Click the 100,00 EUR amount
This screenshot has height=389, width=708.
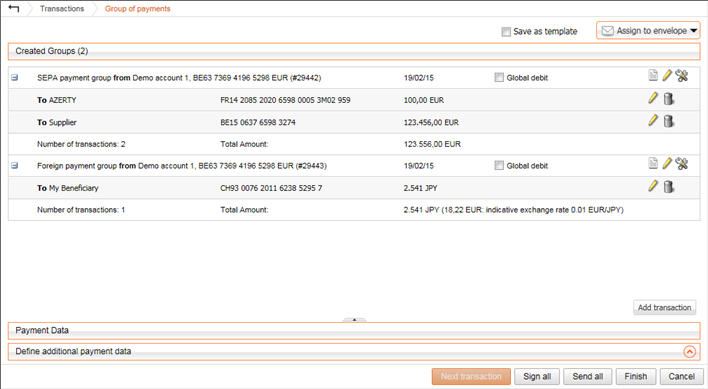coord(424,100)
